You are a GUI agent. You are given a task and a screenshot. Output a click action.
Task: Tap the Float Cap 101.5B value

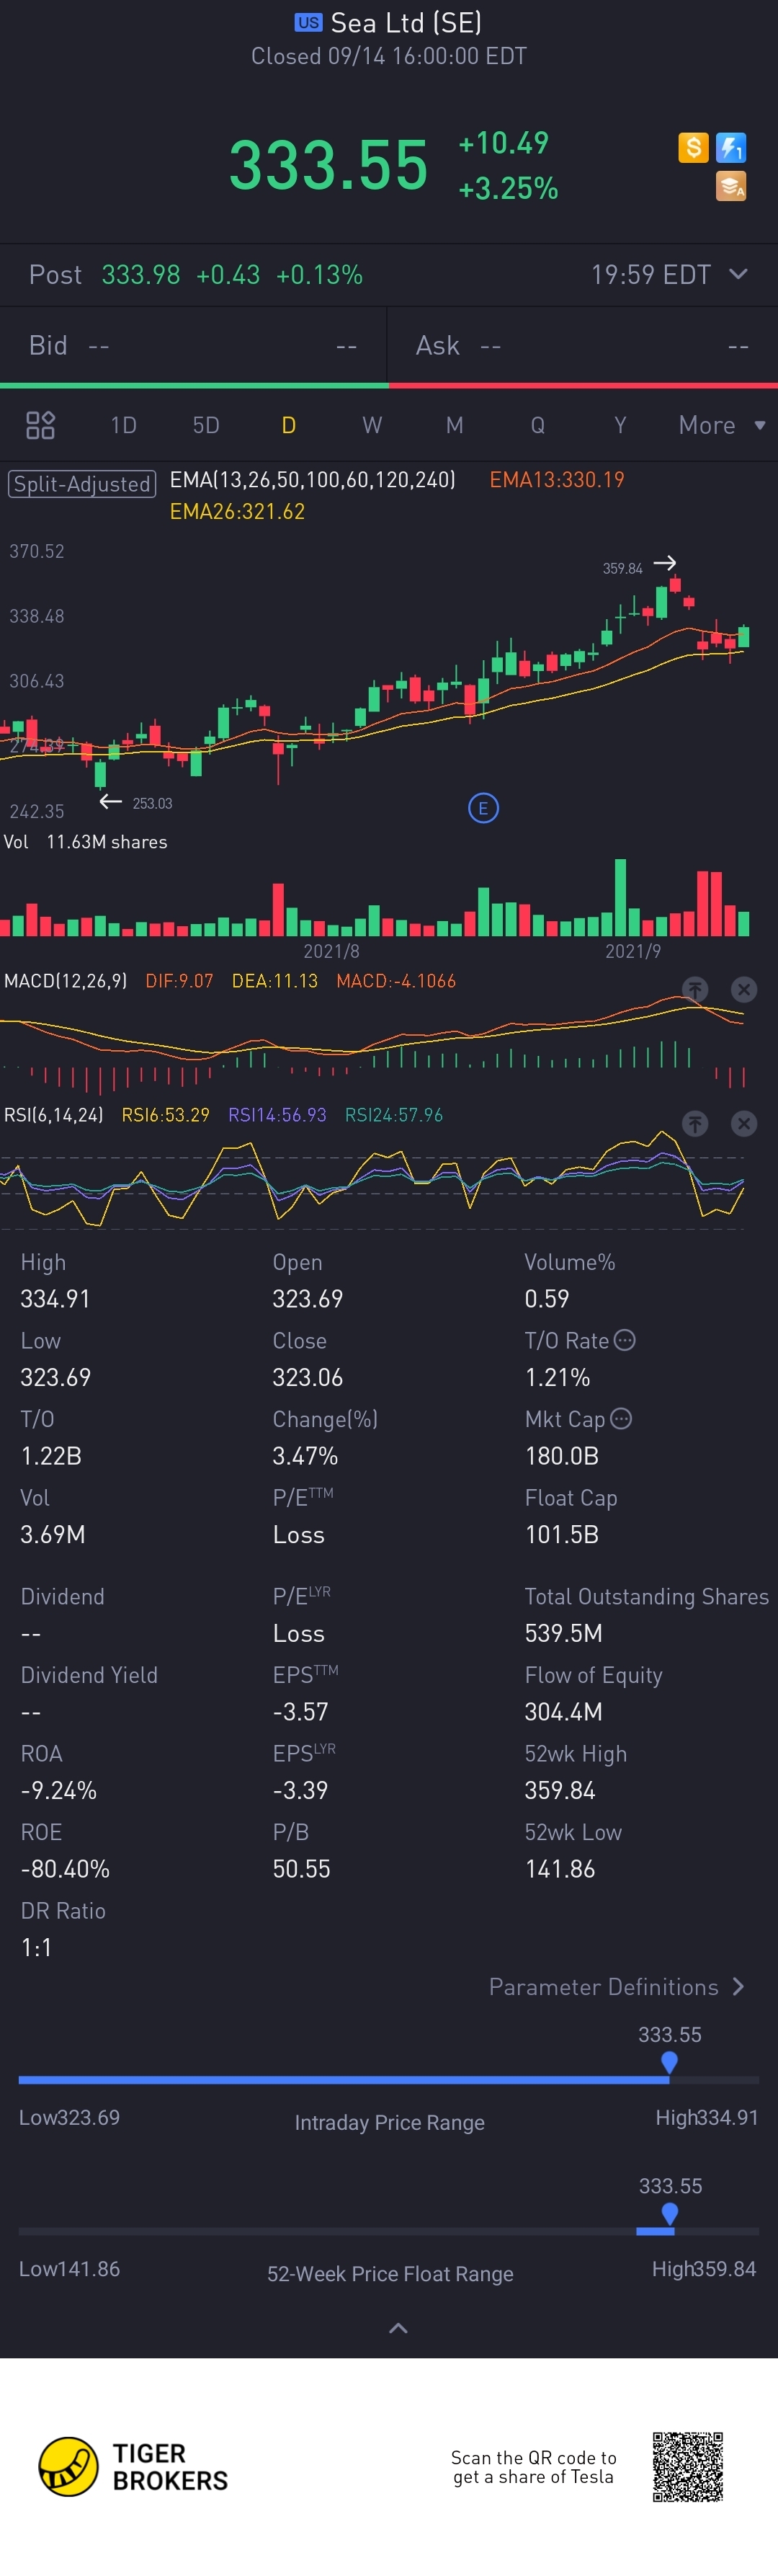pos(562,1534)
